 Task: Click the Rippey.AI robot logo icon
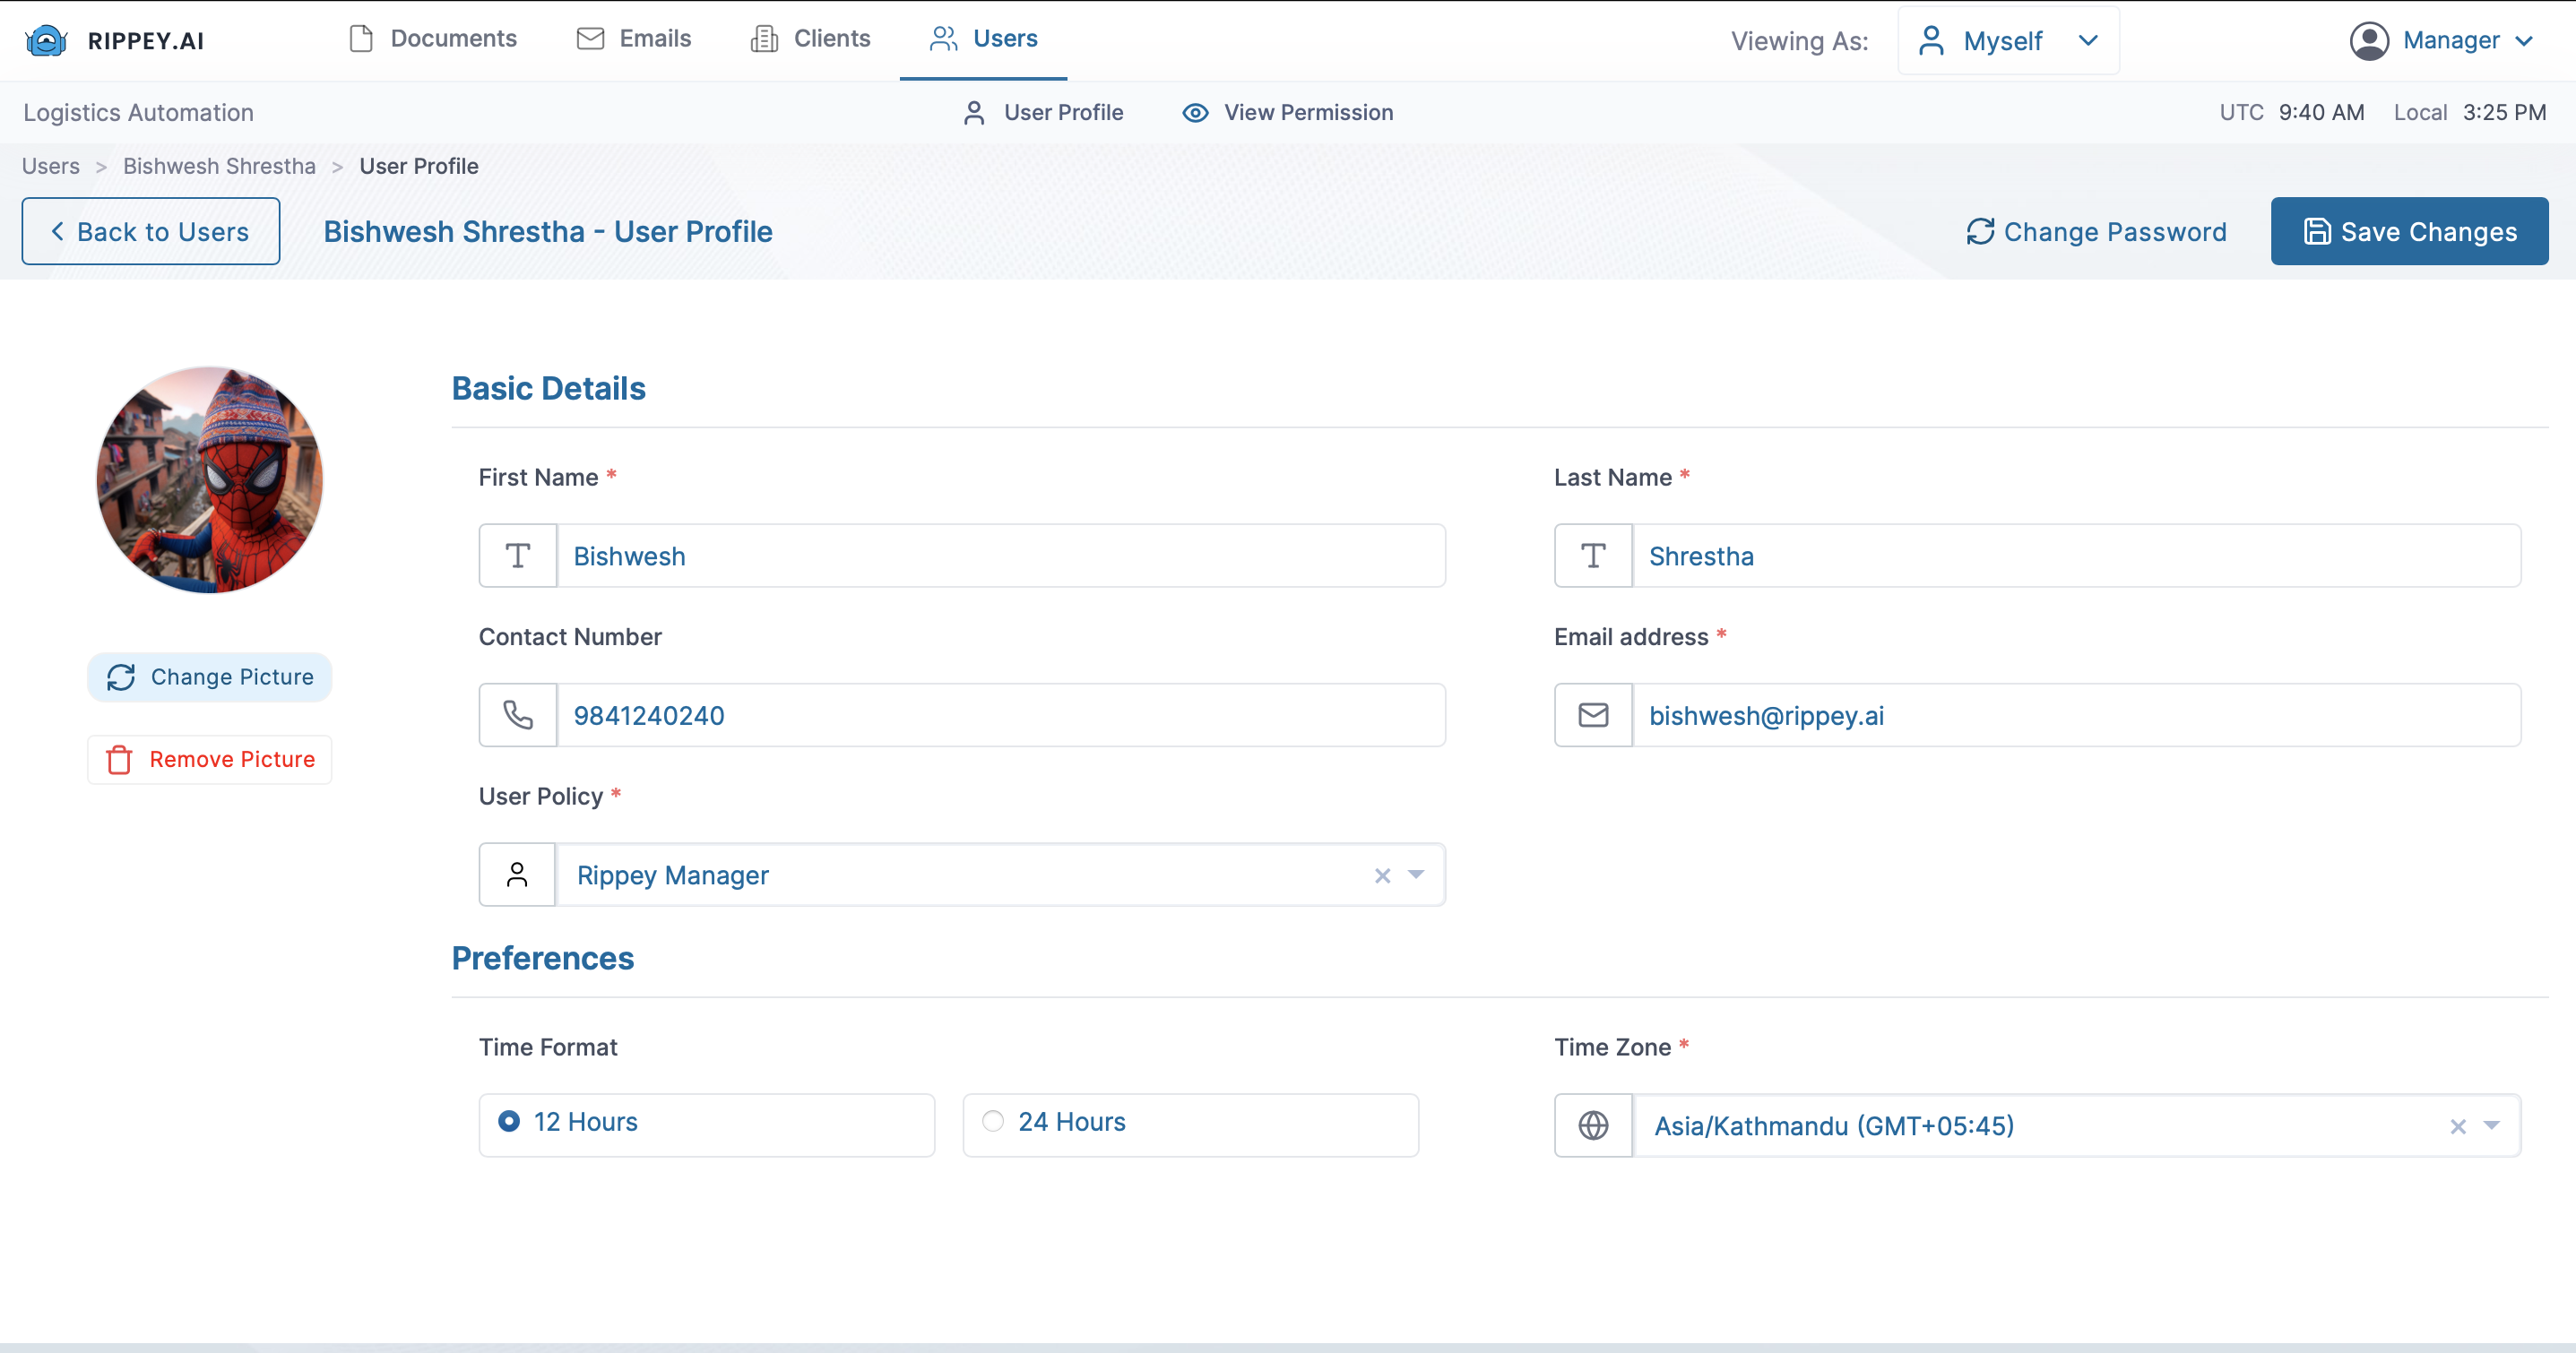point(46,40)
